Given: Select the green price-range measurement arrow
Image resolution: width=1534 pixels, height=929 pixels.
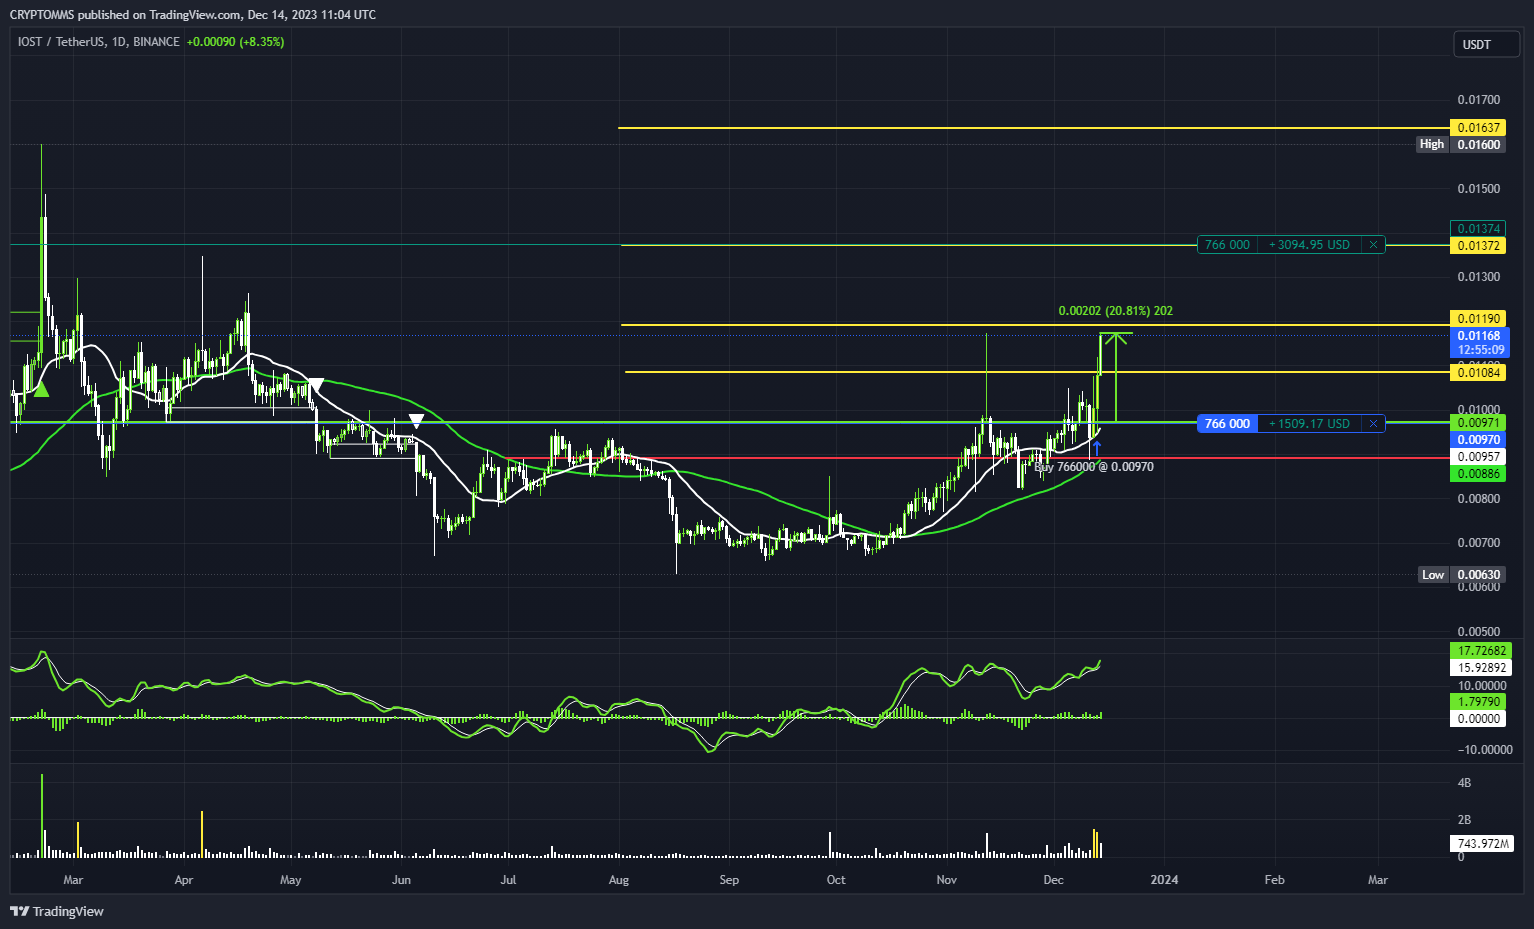Looking at the screenshot, I should coord(1116,378).
